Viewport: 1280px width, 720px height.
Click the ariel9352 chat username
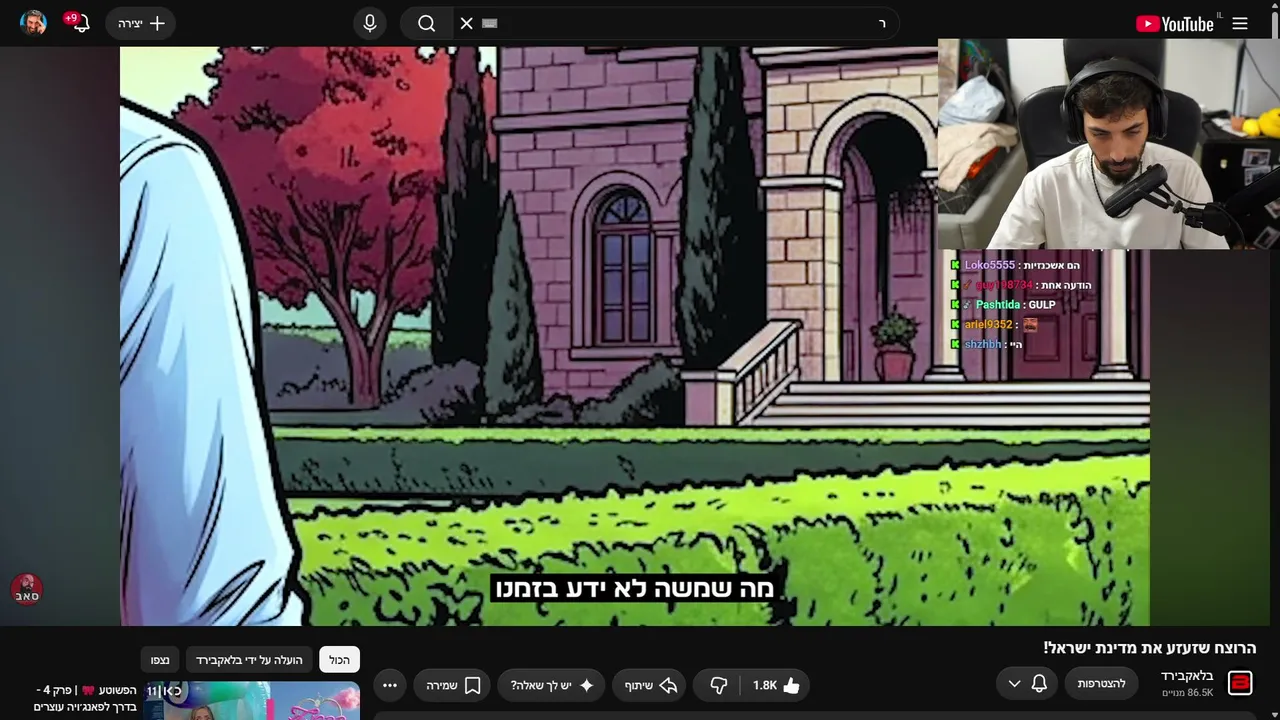989,325
